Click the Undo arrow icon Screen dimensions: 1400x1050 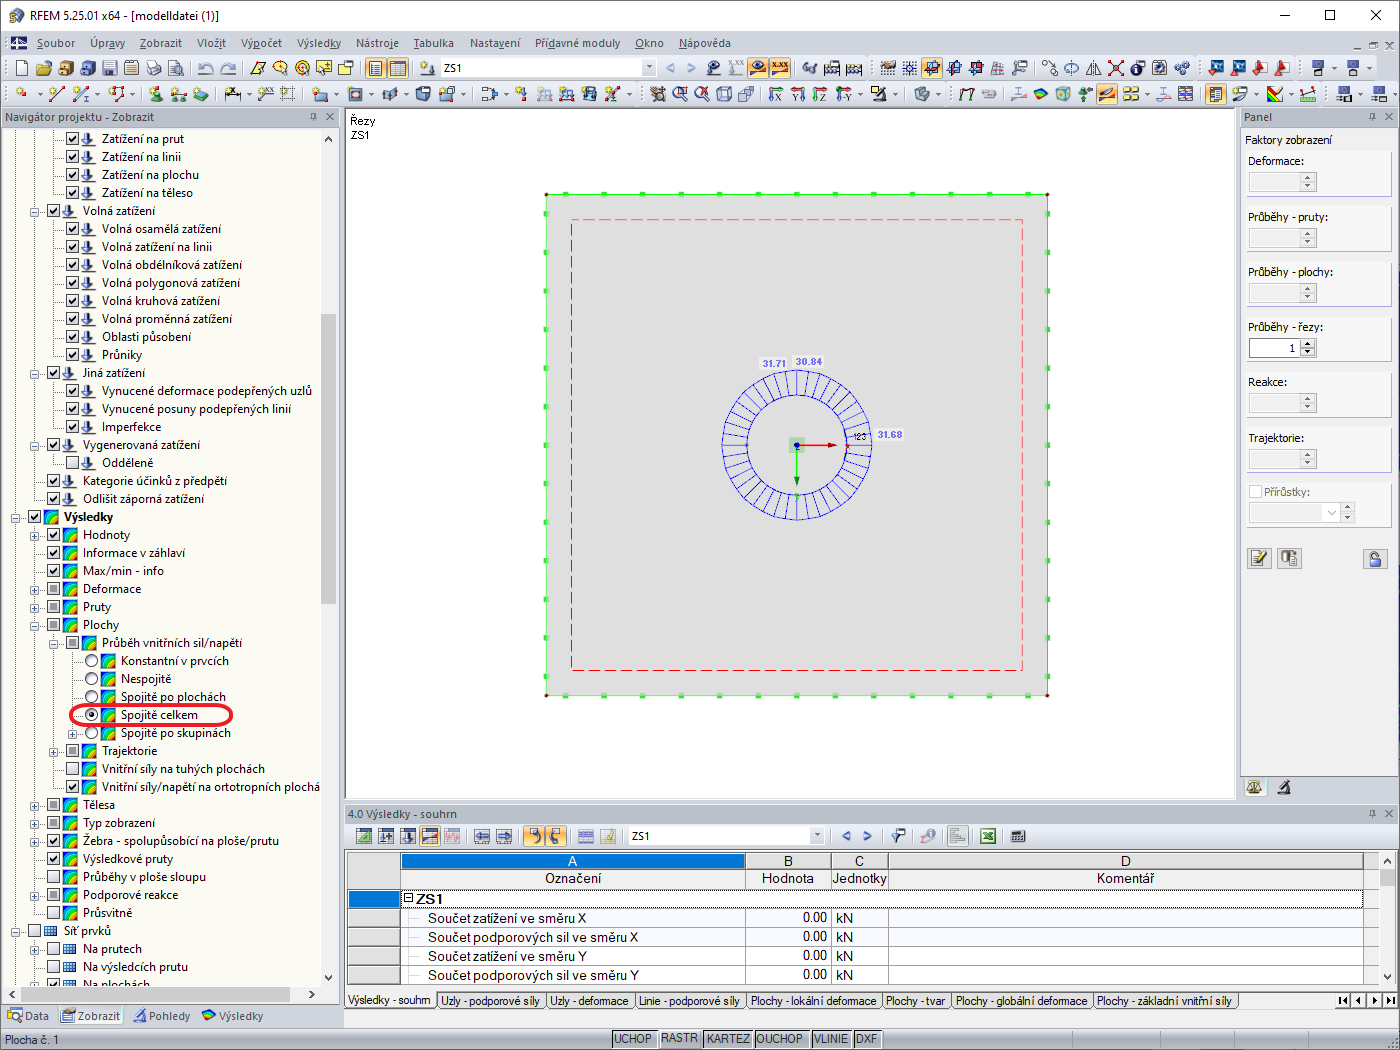[205, 68]
